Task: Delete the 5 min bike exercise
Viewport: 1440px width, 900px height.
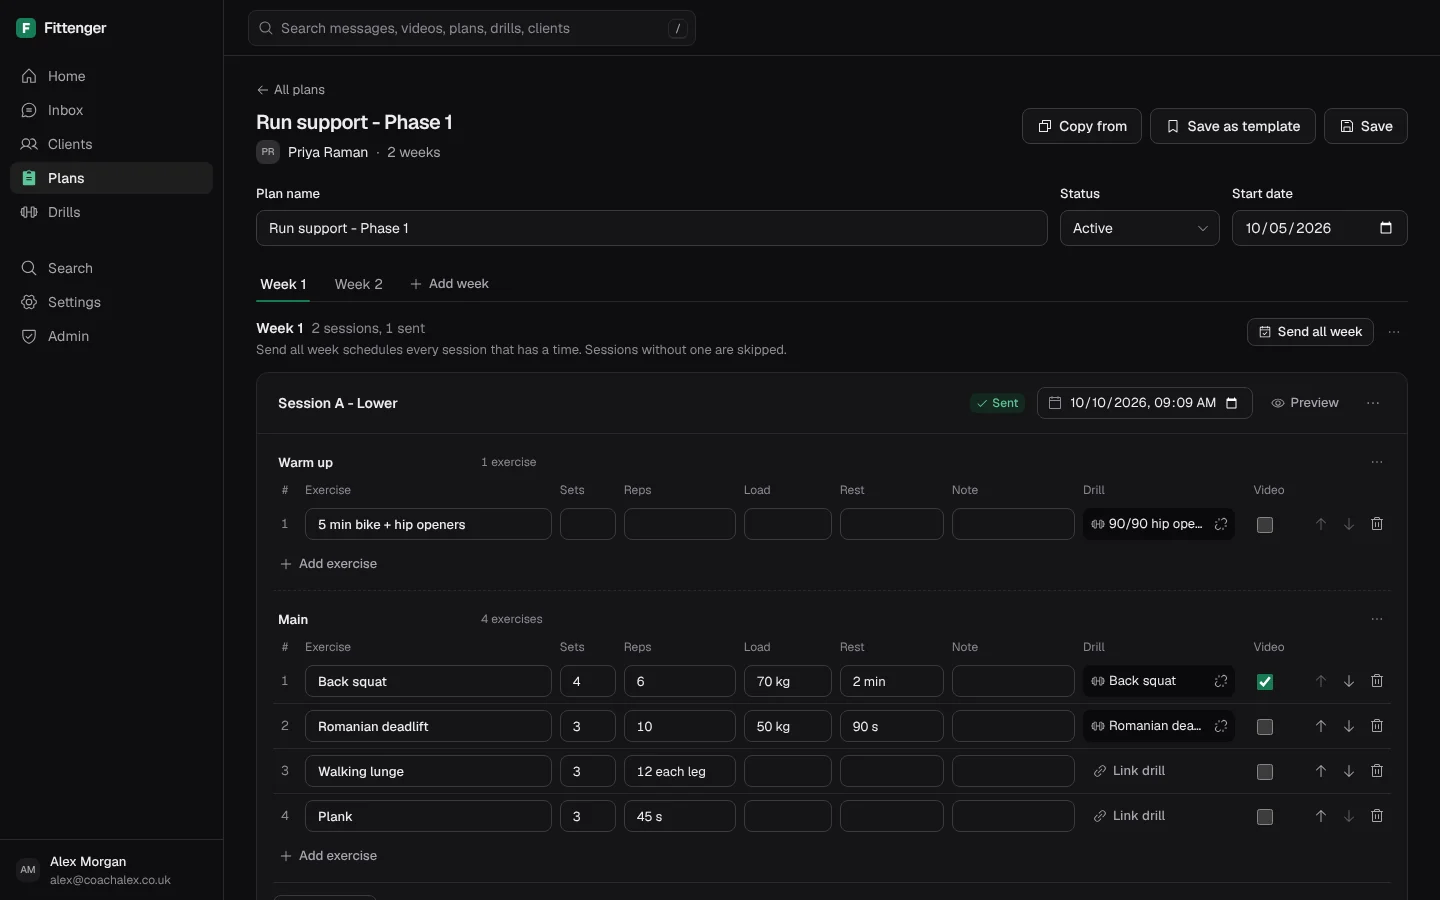Action: point(1377,524)
